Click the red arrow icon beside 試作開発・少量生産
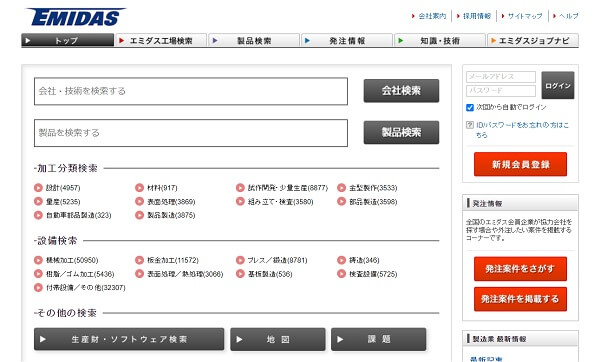600x362 pixels. (x=240, y=188)
